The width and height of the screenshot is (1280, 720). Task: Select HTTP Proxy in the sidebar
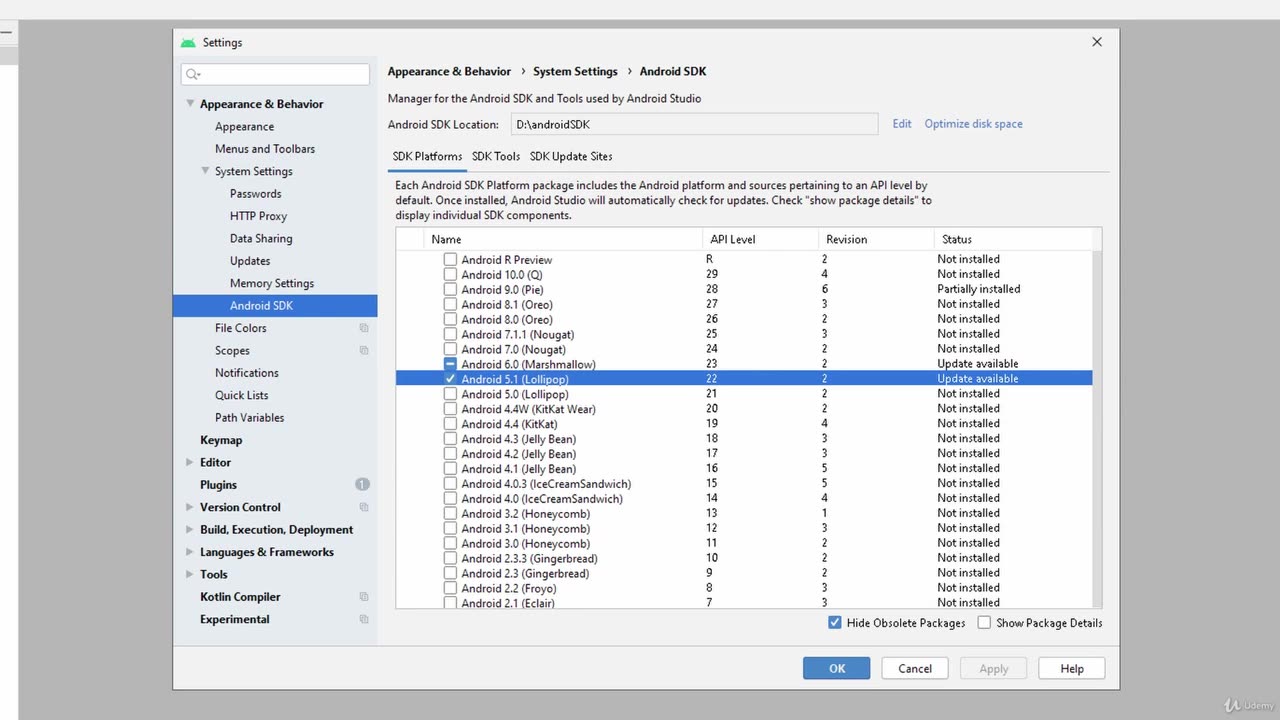[258, 216]
